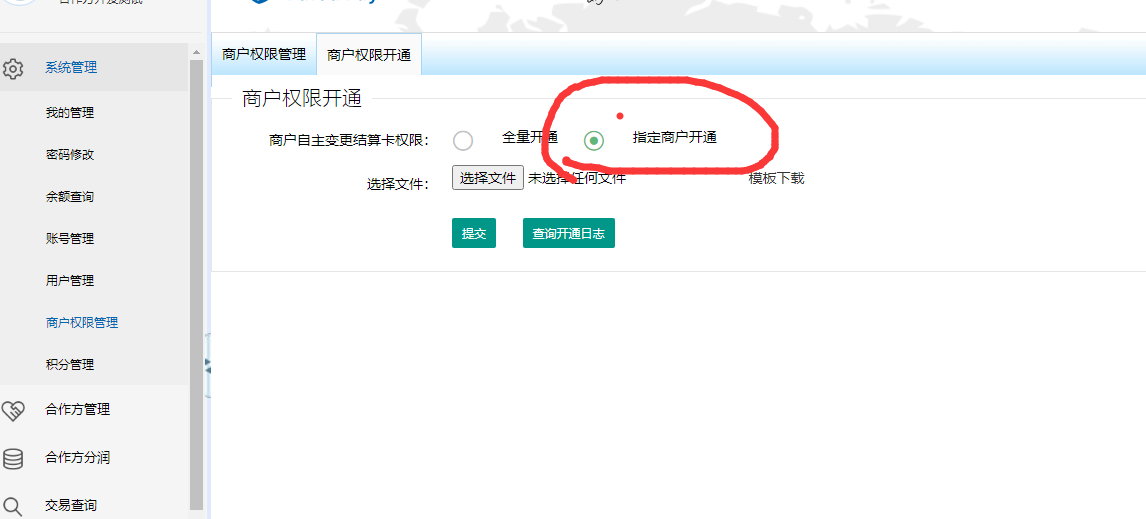Open 积分管理 in the sidebar

[x=69, y=364]
